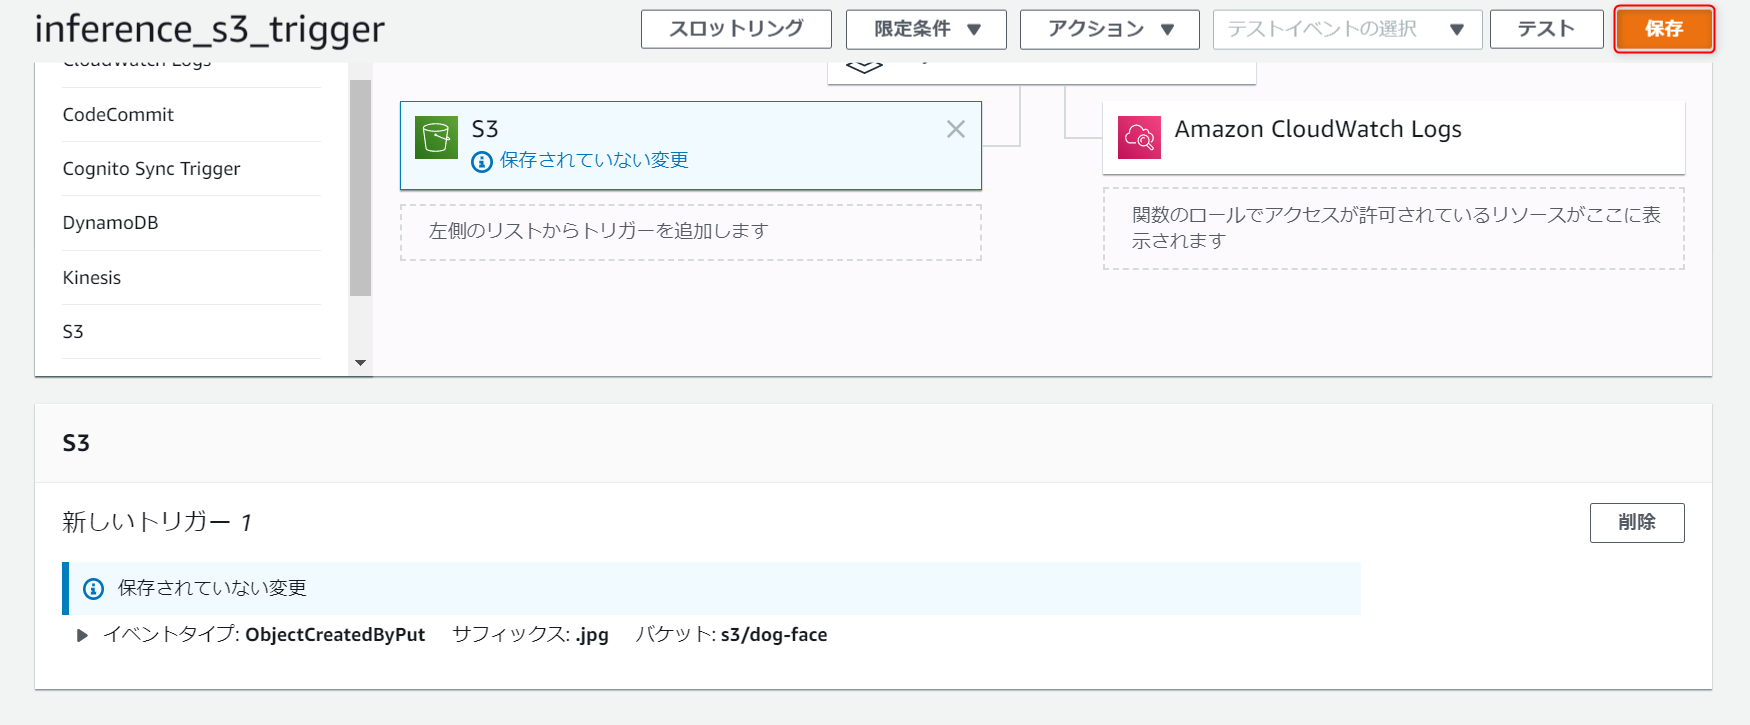The height and width of the screenshot is (725, 1750).
Task: Click info icon in S3 trigger card
Action: click(482, 161)
